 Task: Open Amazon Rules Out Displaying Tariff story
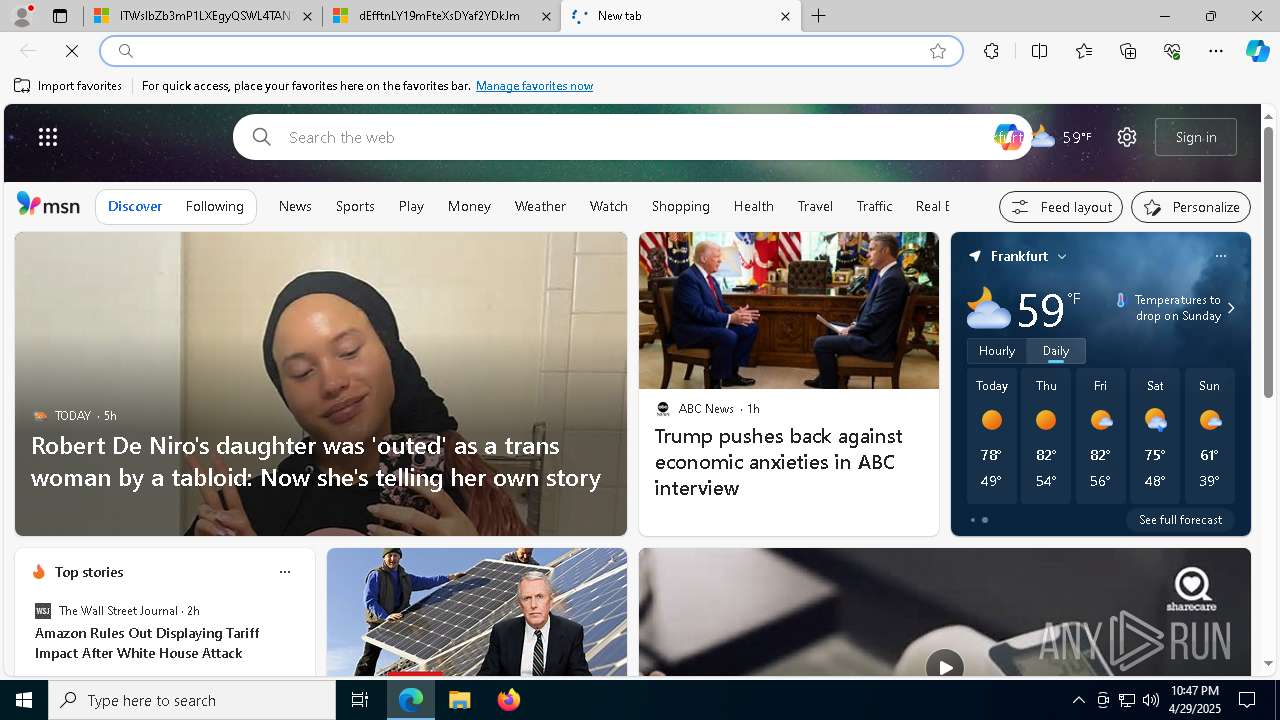[x=147, y=643]
